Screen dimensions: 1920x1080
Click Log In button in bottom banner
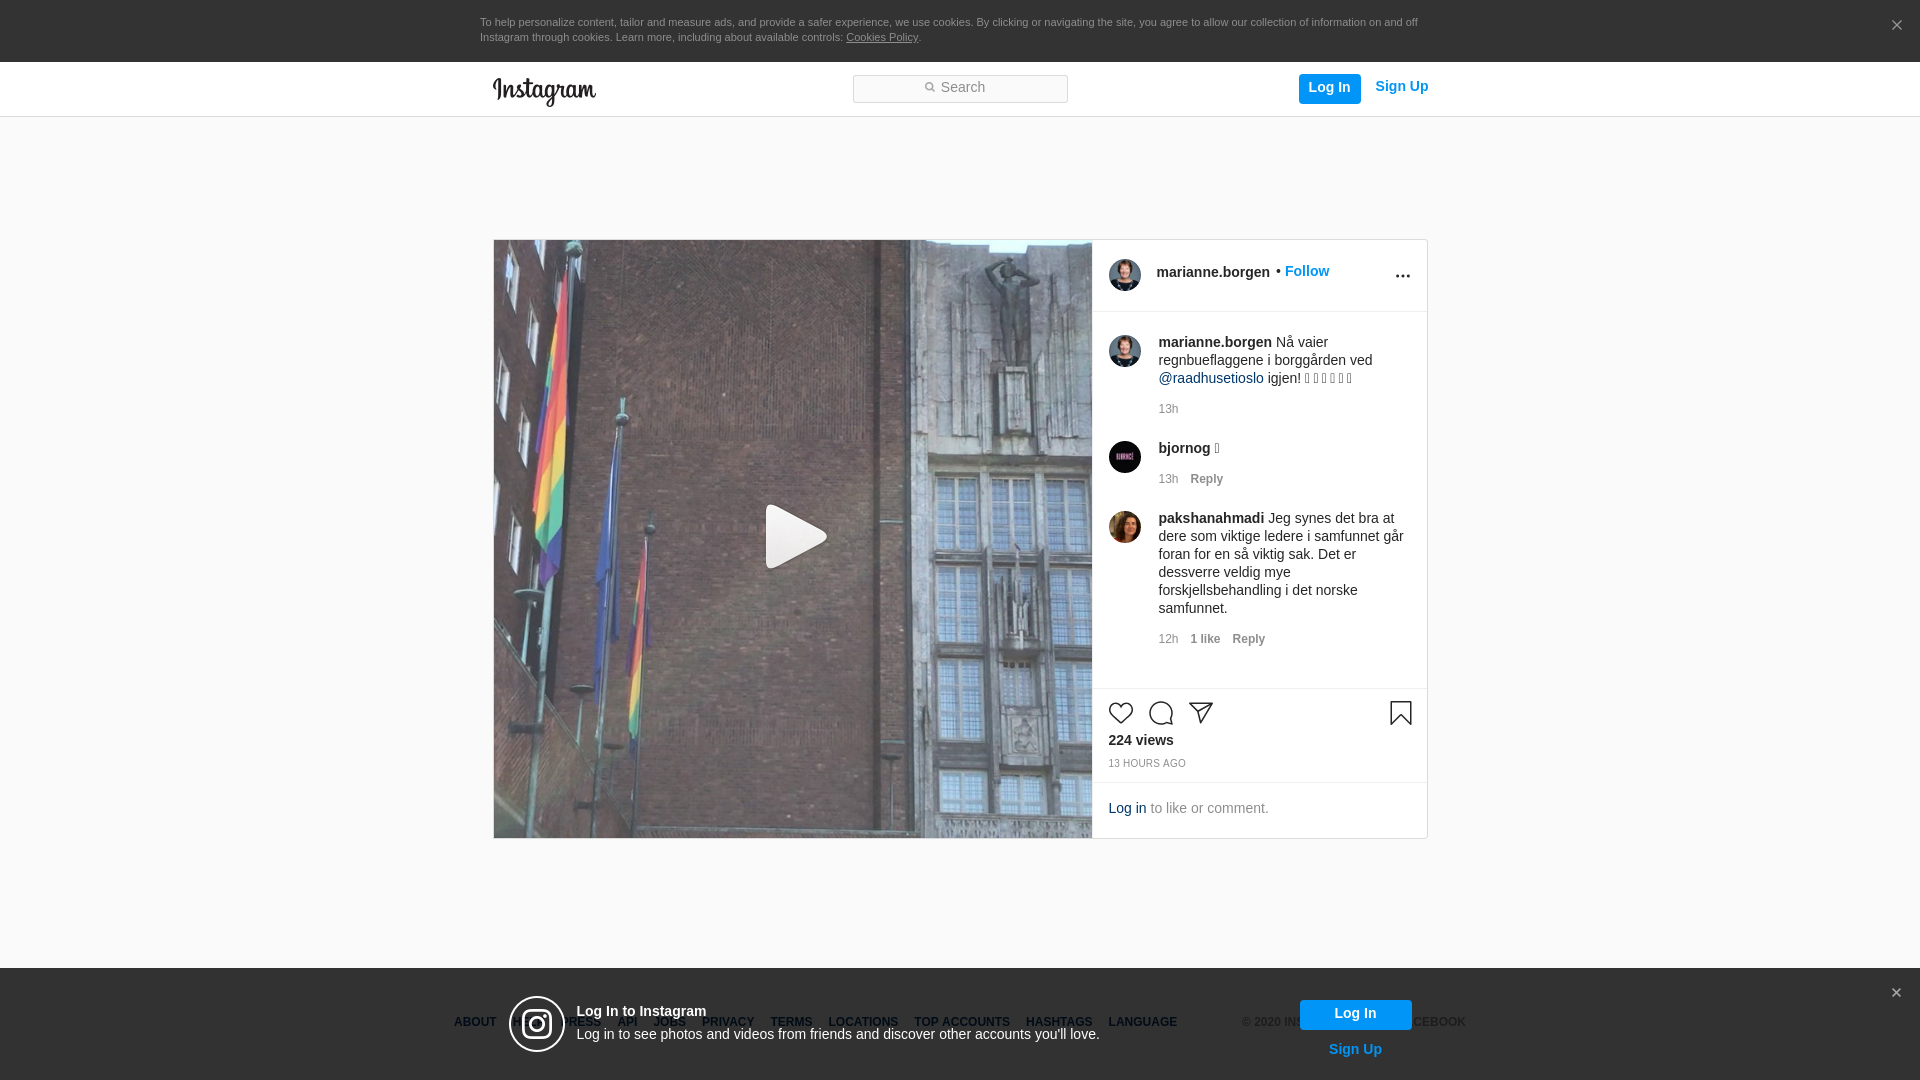tap(1355, 1014)
